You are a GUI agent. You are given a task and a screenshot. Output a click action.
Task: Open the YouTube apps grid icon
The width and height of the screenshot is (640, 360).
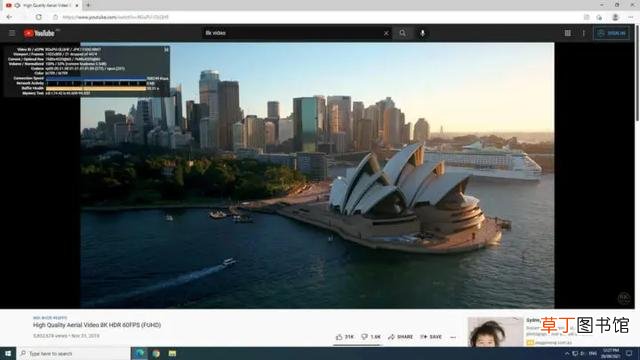[x=568, y=33]
